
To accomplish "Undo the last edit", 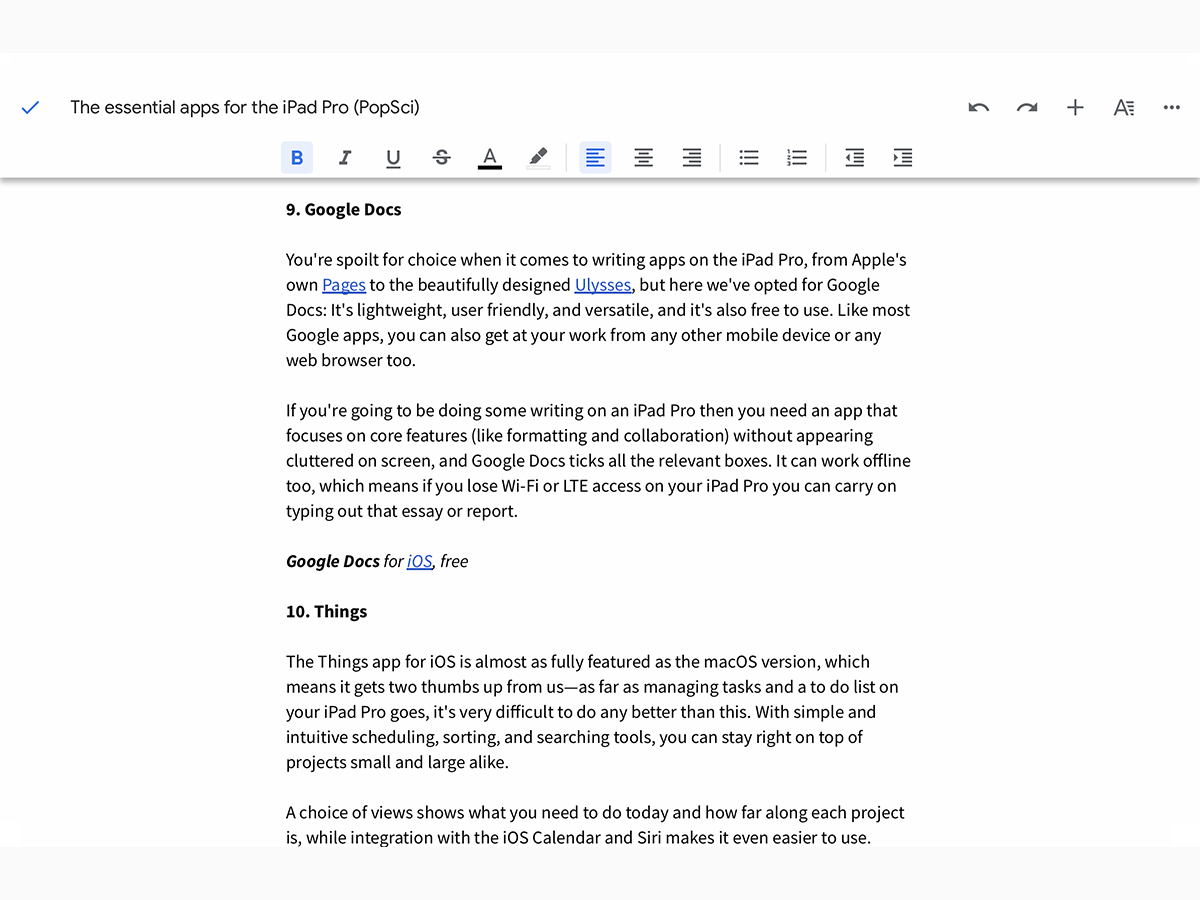I will [x=978, y=108].
